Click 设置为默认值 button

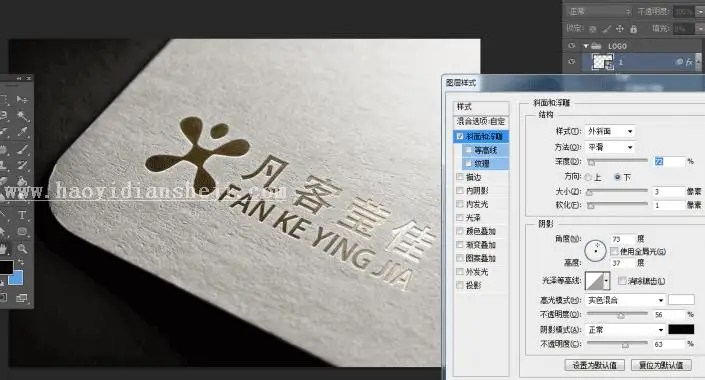tap(594, 365)
